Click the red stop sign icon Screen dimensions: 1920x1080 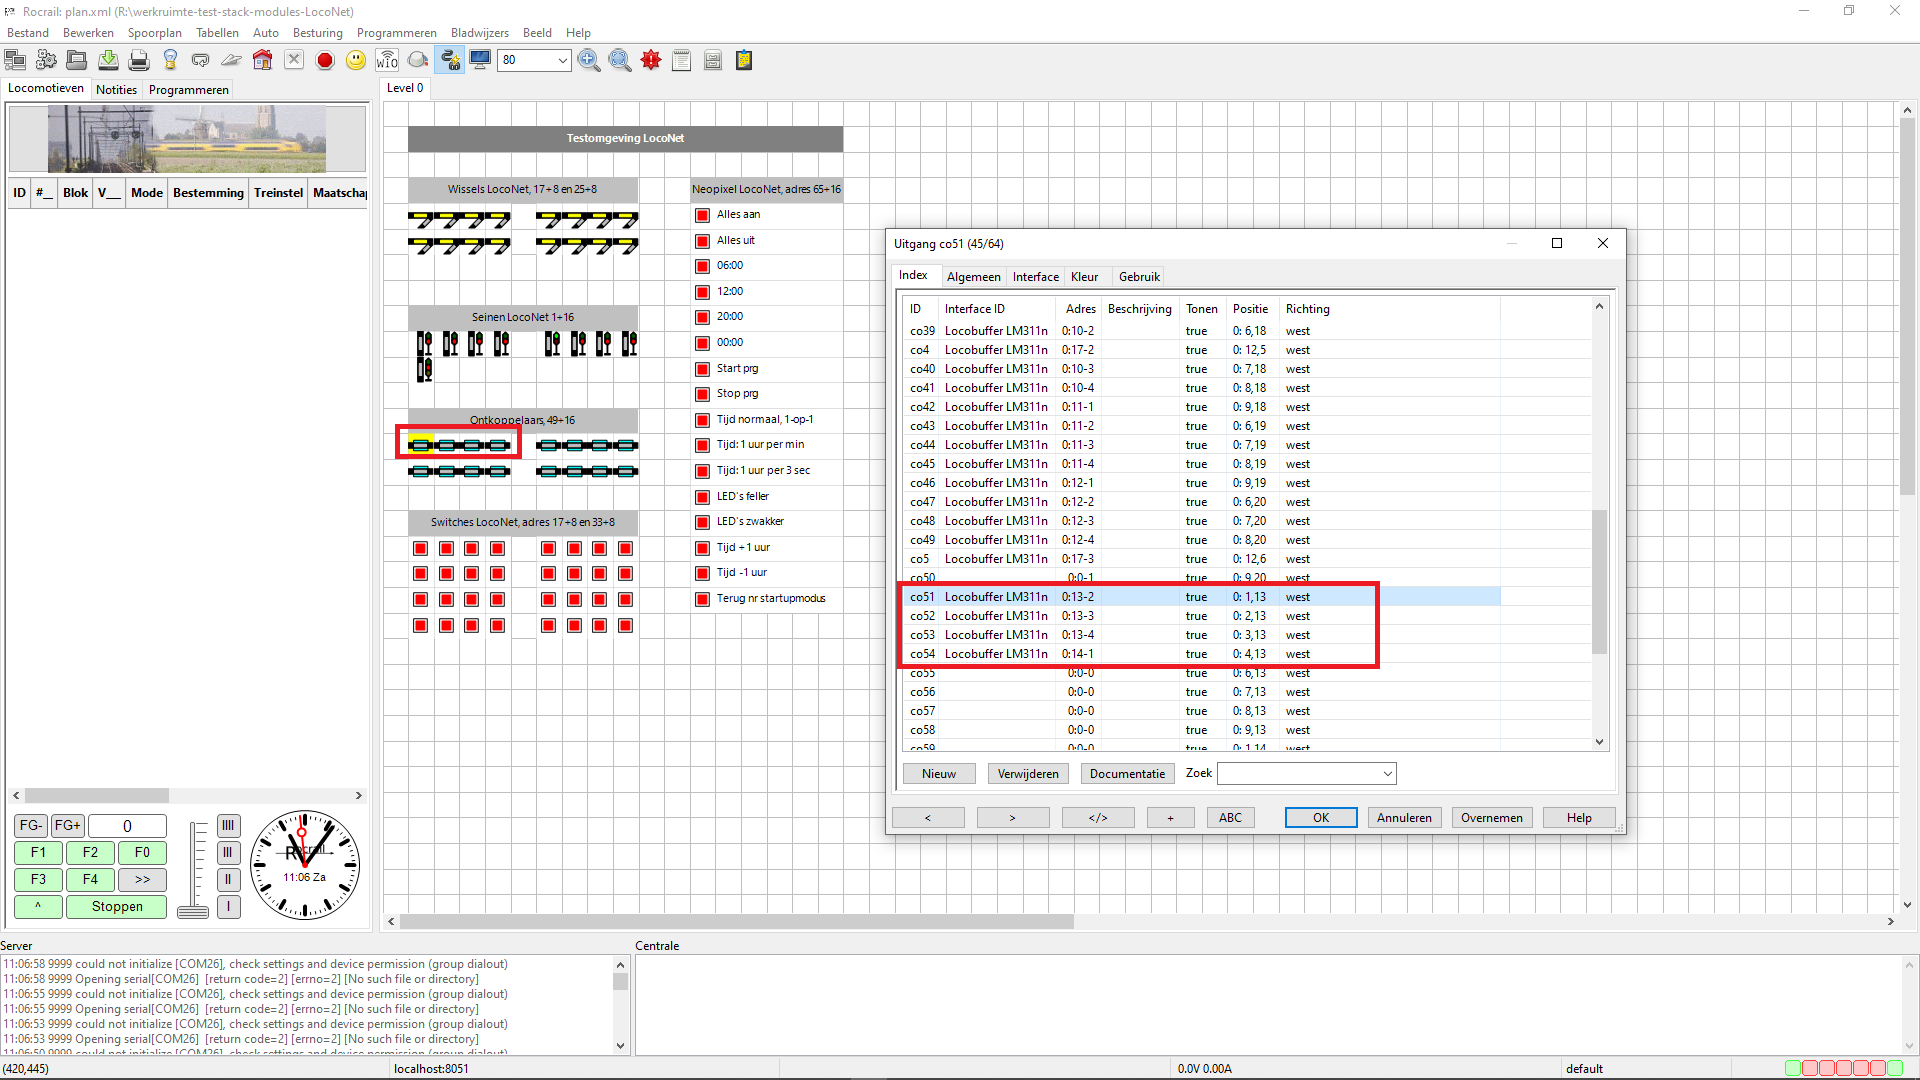[325, 61]
